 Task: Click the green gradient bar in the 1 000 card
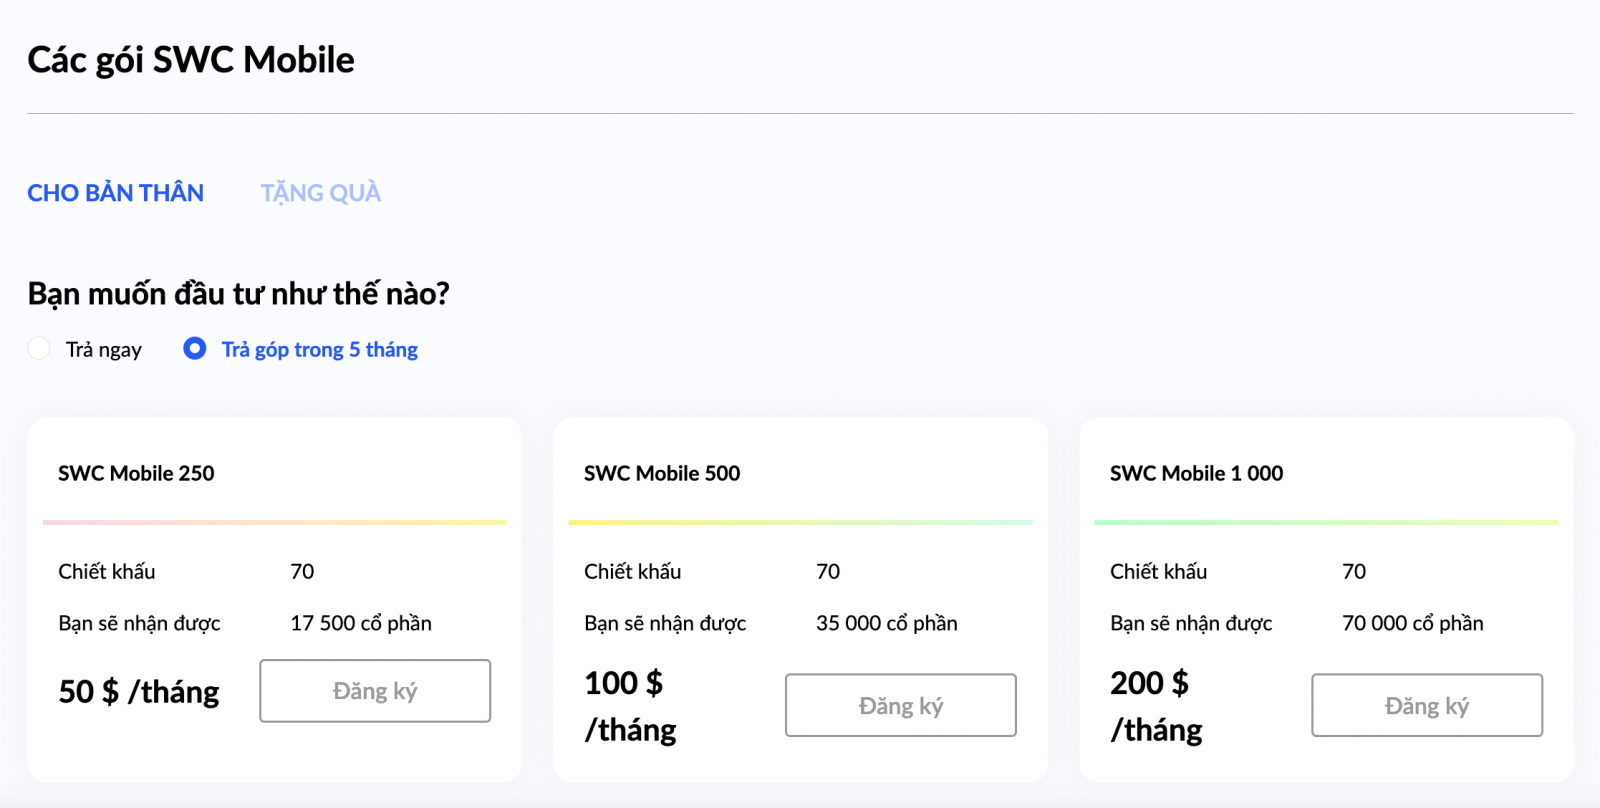[x=1327, y=522]
